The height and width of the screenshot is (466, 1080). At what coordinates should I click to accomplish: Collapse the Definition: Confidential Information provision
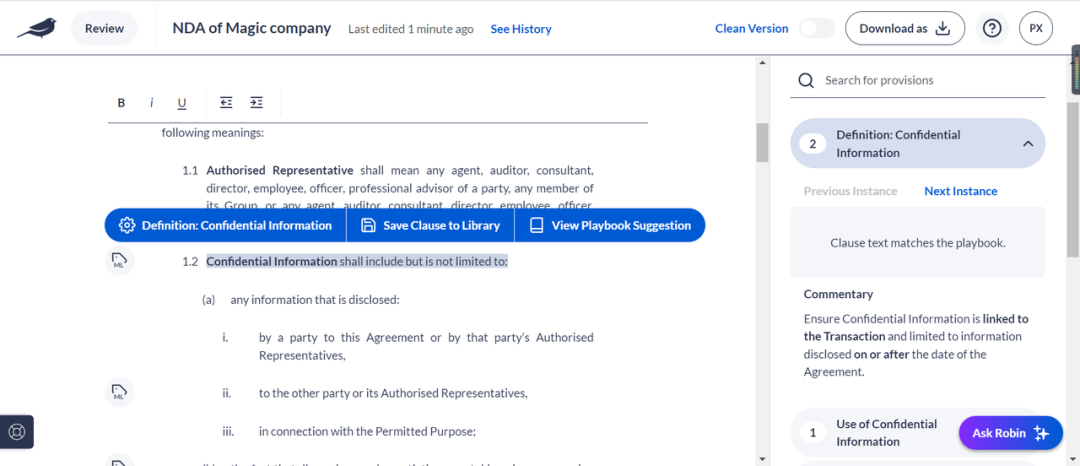point(1028,144)
